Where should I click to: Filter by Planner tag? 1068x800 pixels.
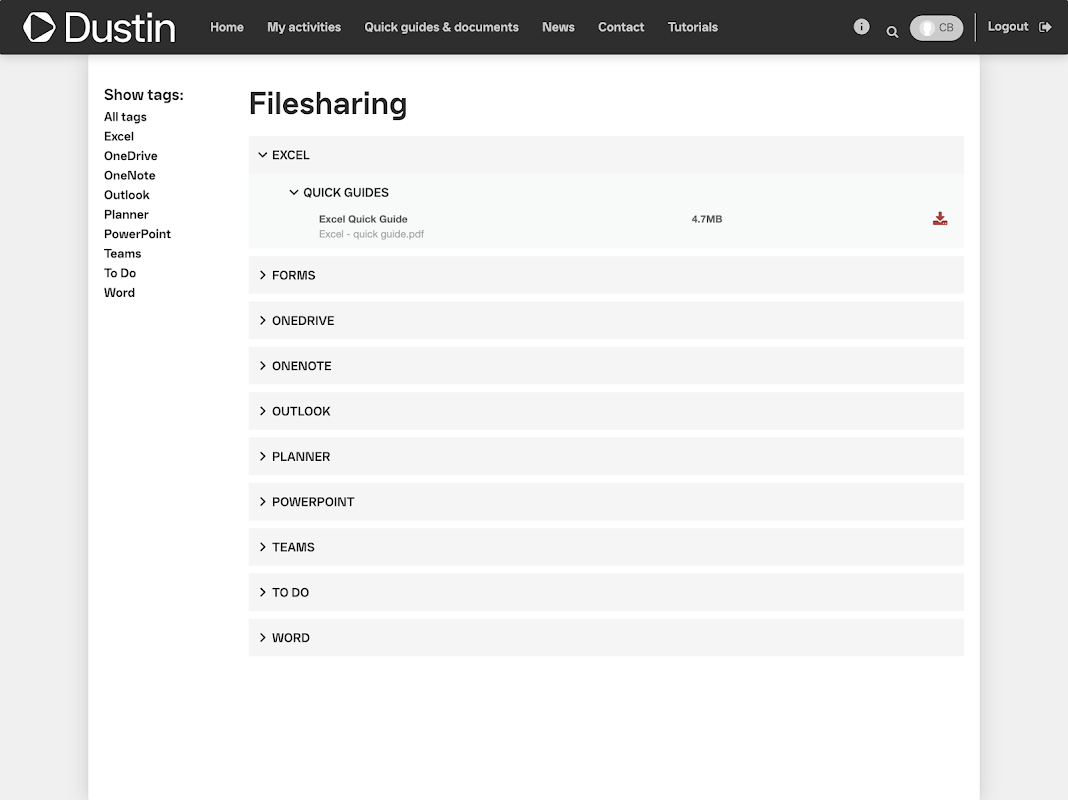point(126,214)
